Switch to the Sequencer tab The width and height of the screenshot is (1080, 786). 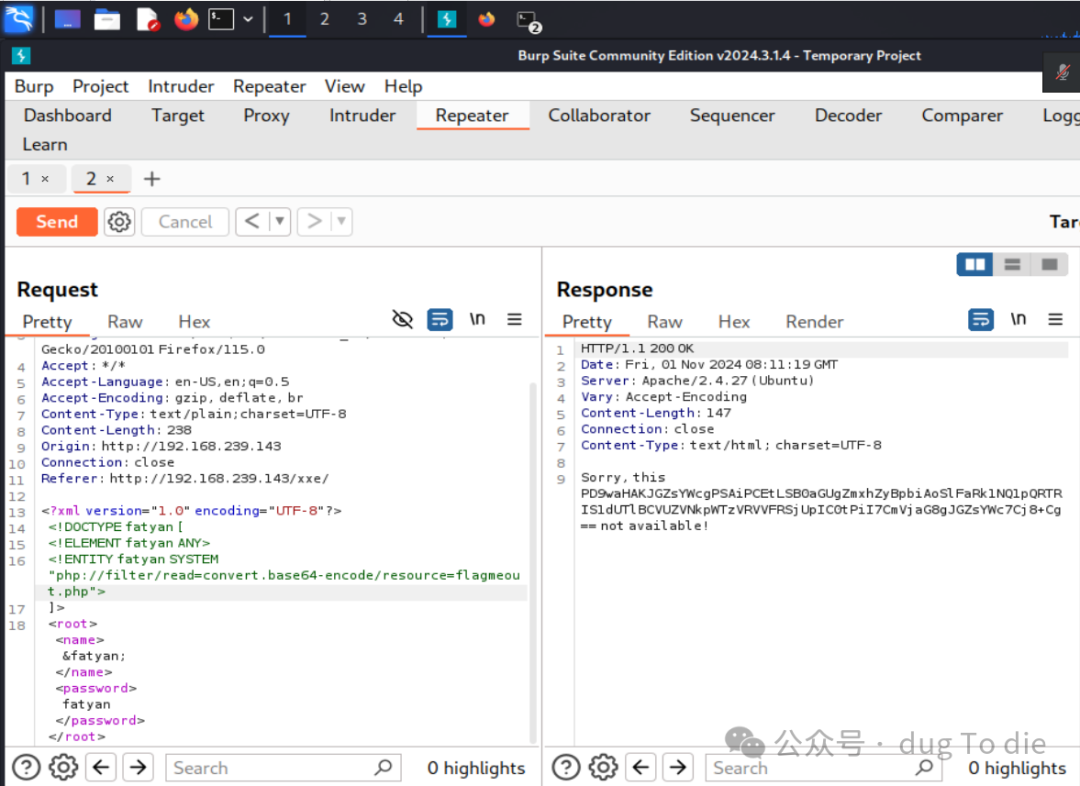[732, 115]
